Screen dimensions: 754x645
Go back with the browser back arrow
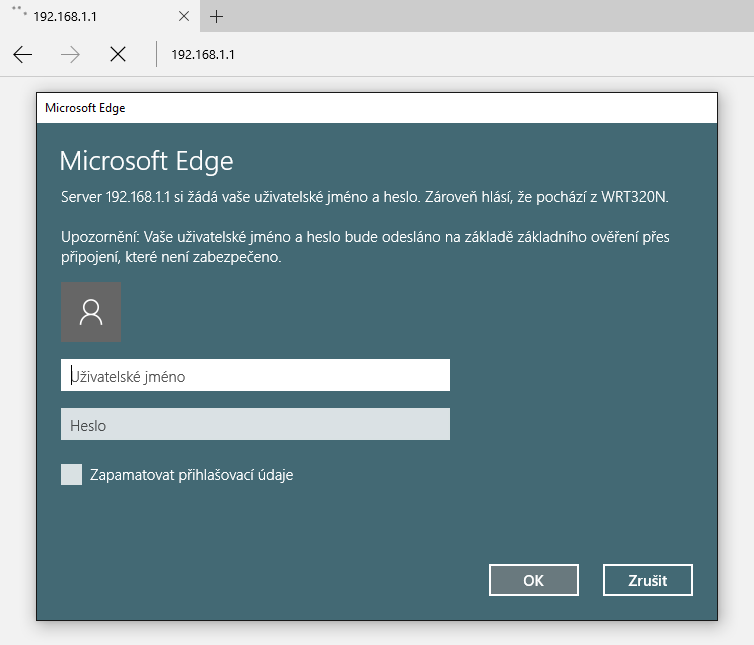pyautogui.click(x=23, y=55)
